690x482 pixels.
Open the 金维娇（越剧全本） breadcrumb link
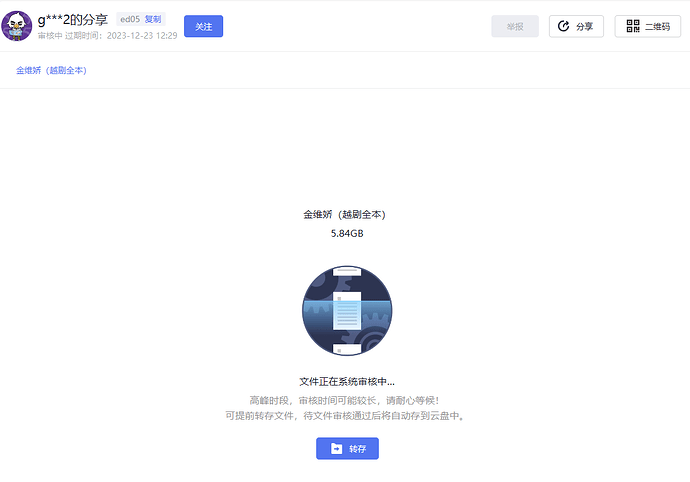coord(51,70)
